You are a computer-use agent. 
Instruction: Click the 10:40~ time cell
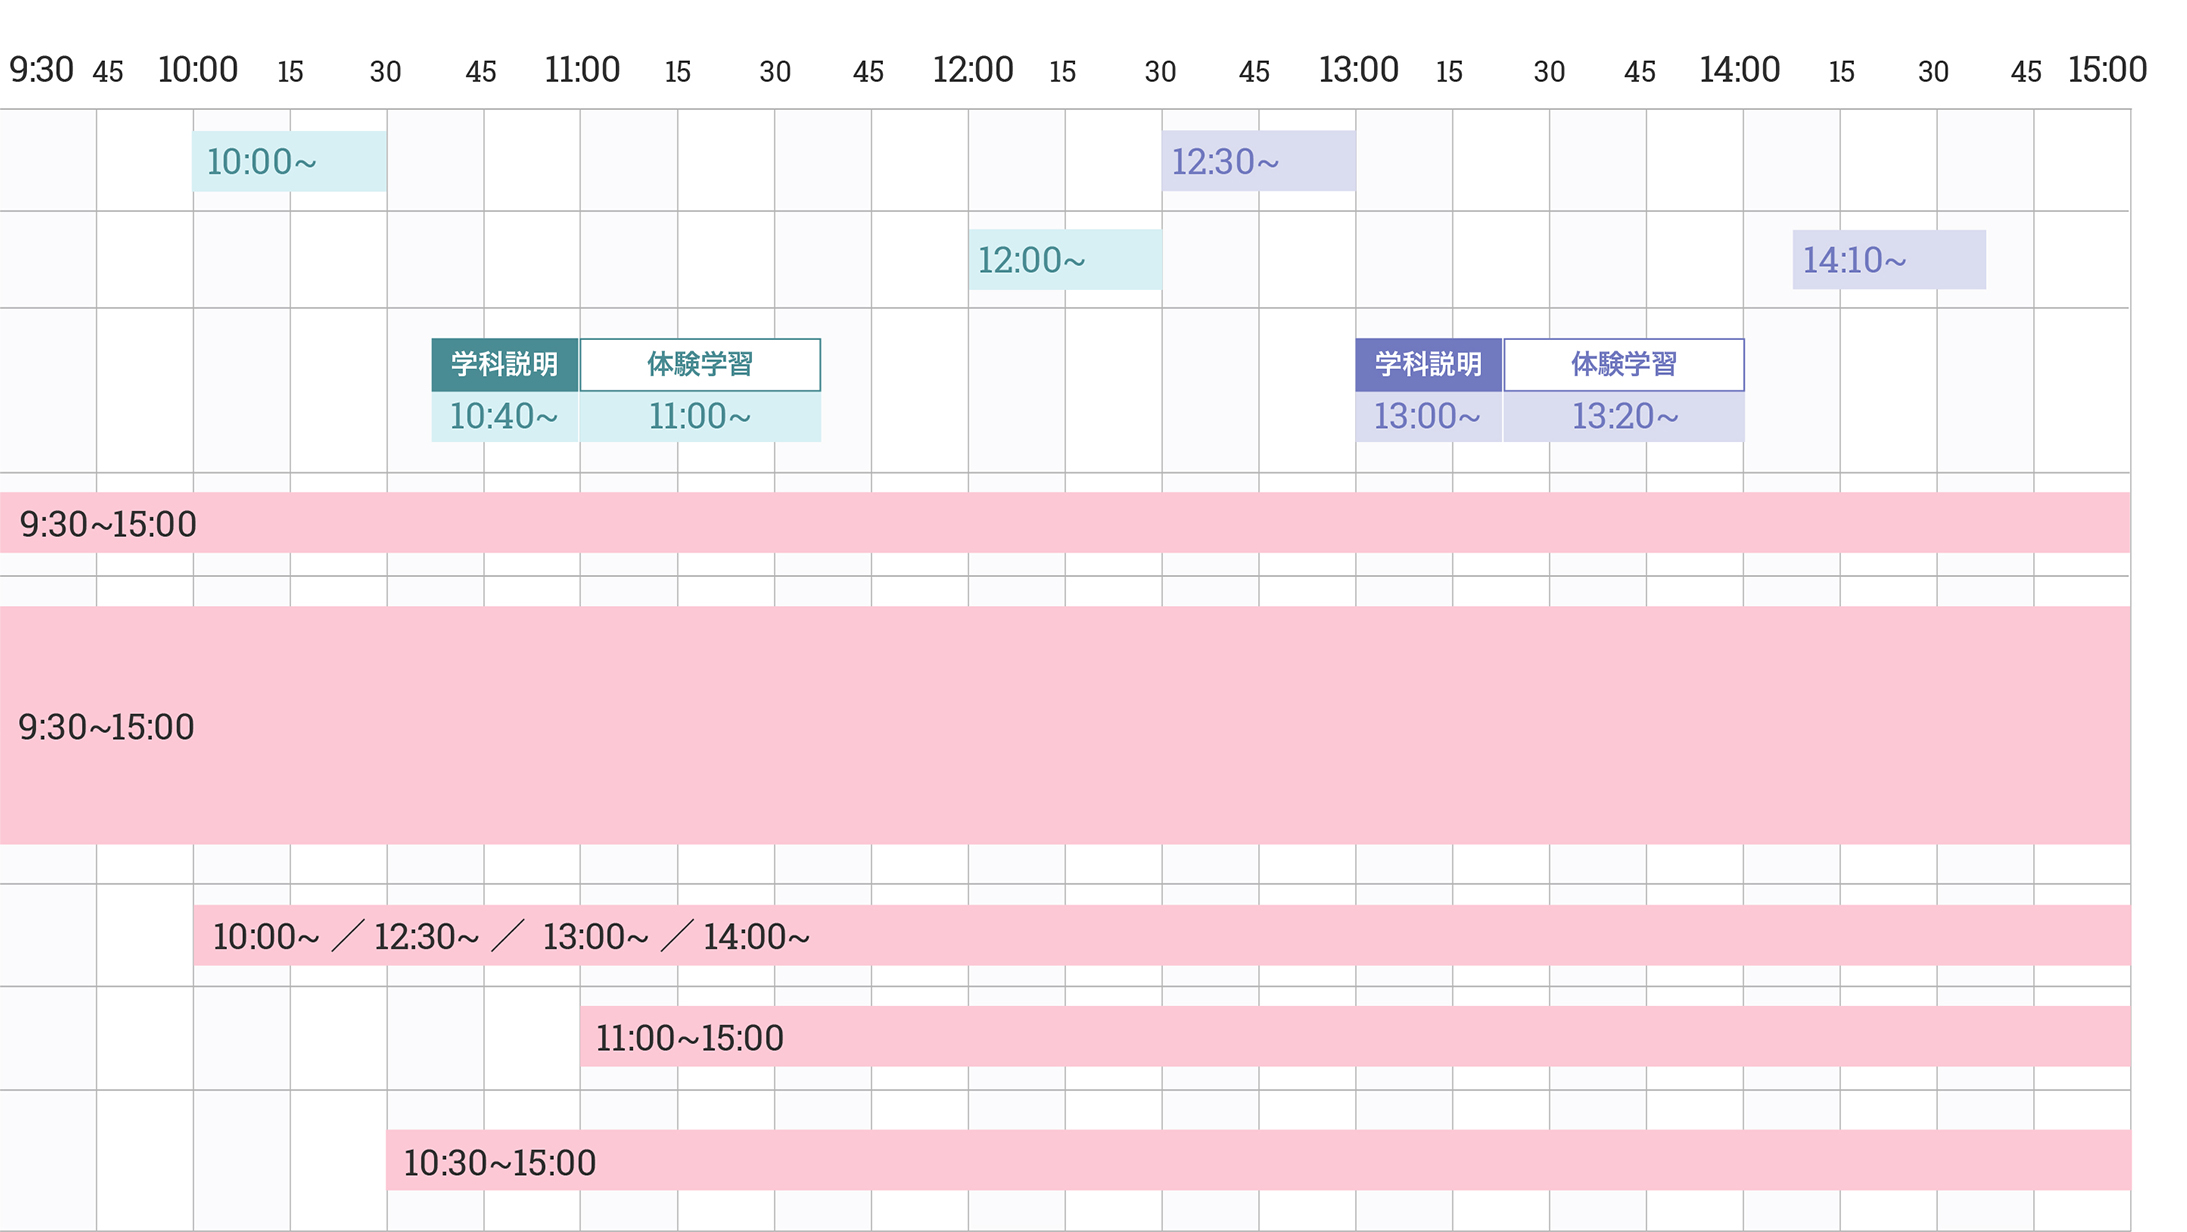[505, 416]
